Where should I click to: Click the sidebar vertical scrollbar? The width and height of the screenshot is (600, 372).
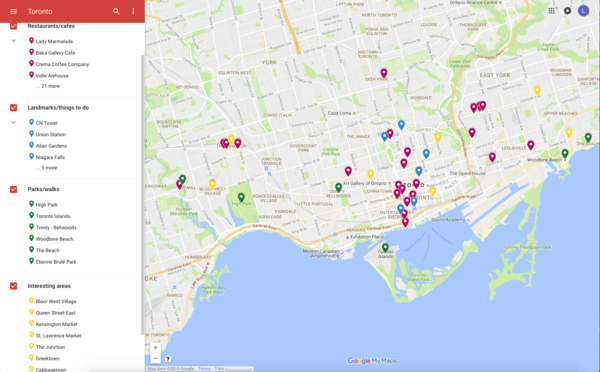[143, 195]
